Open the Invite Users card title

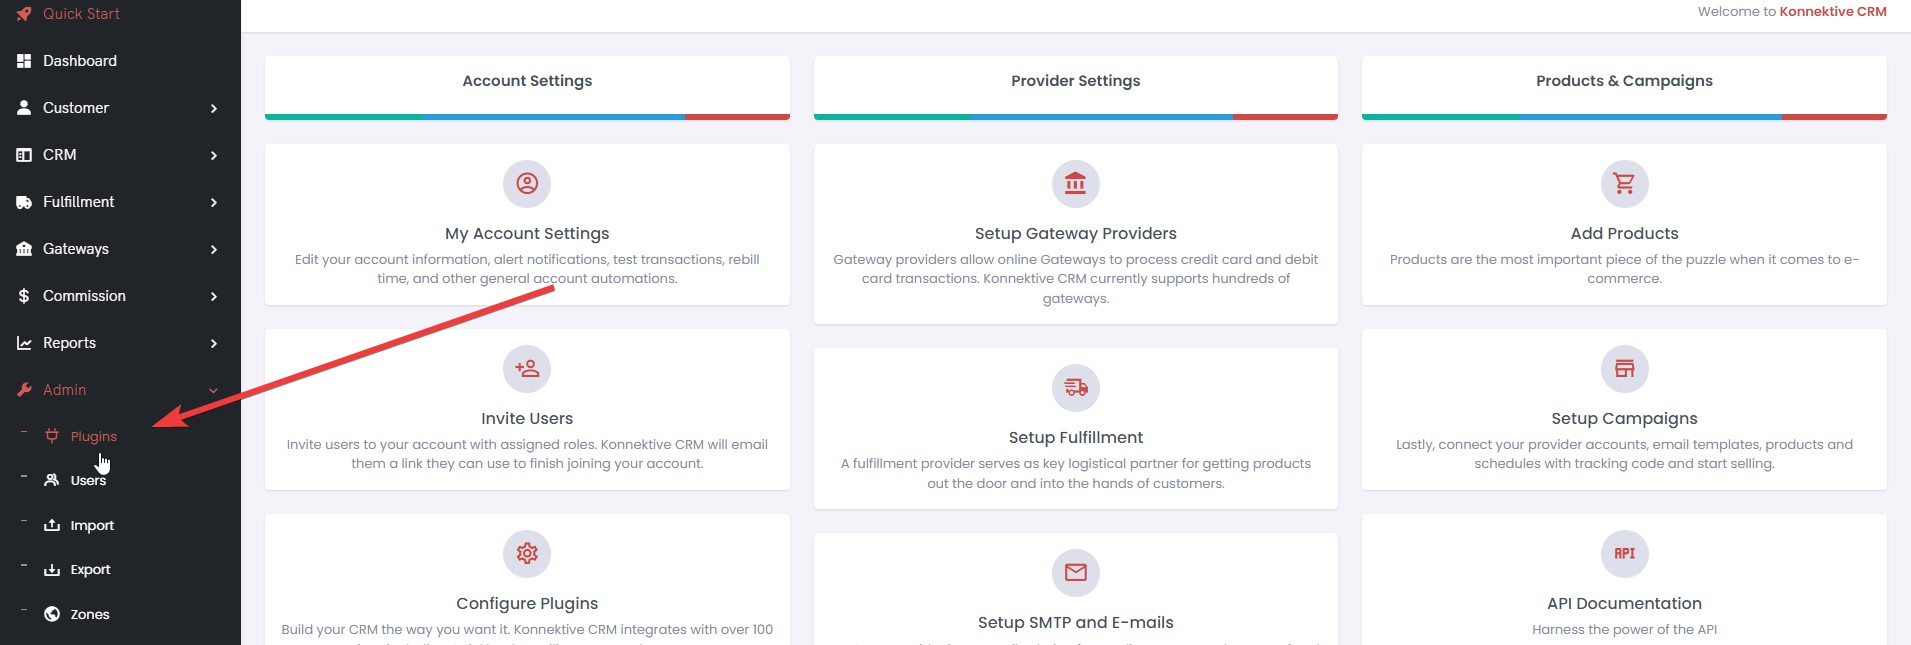(527, 418)
